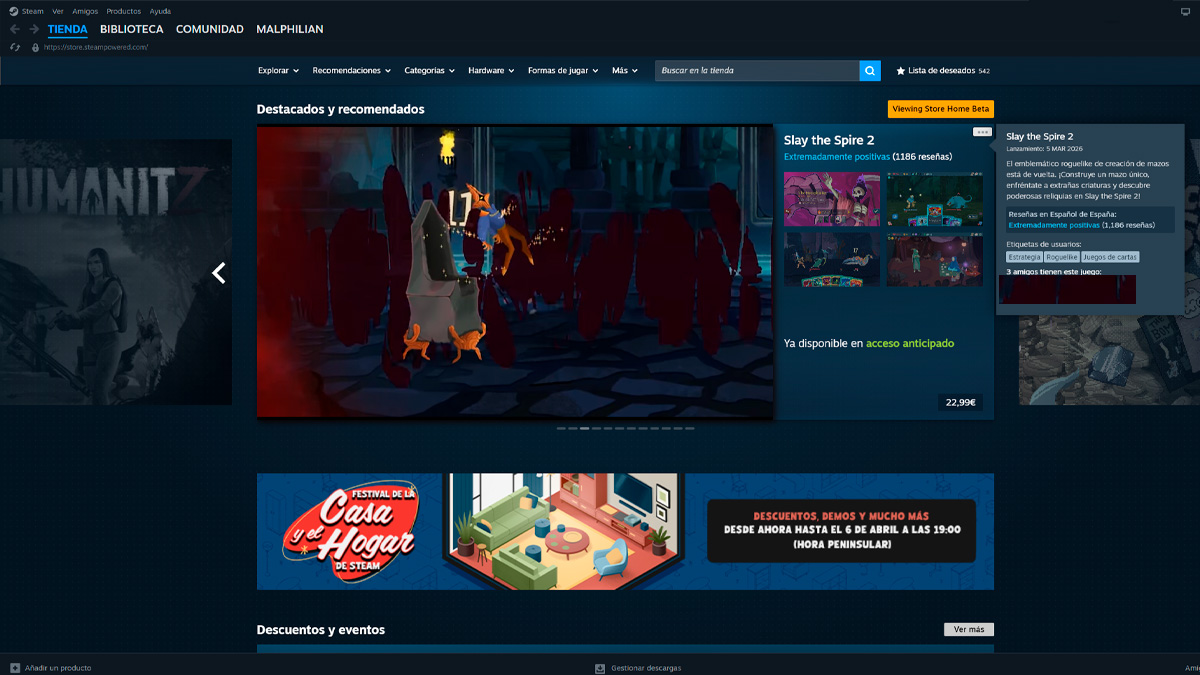Click the Añadir un producto plus icon
Screen dimensions: 1200x675
[16, 667]
